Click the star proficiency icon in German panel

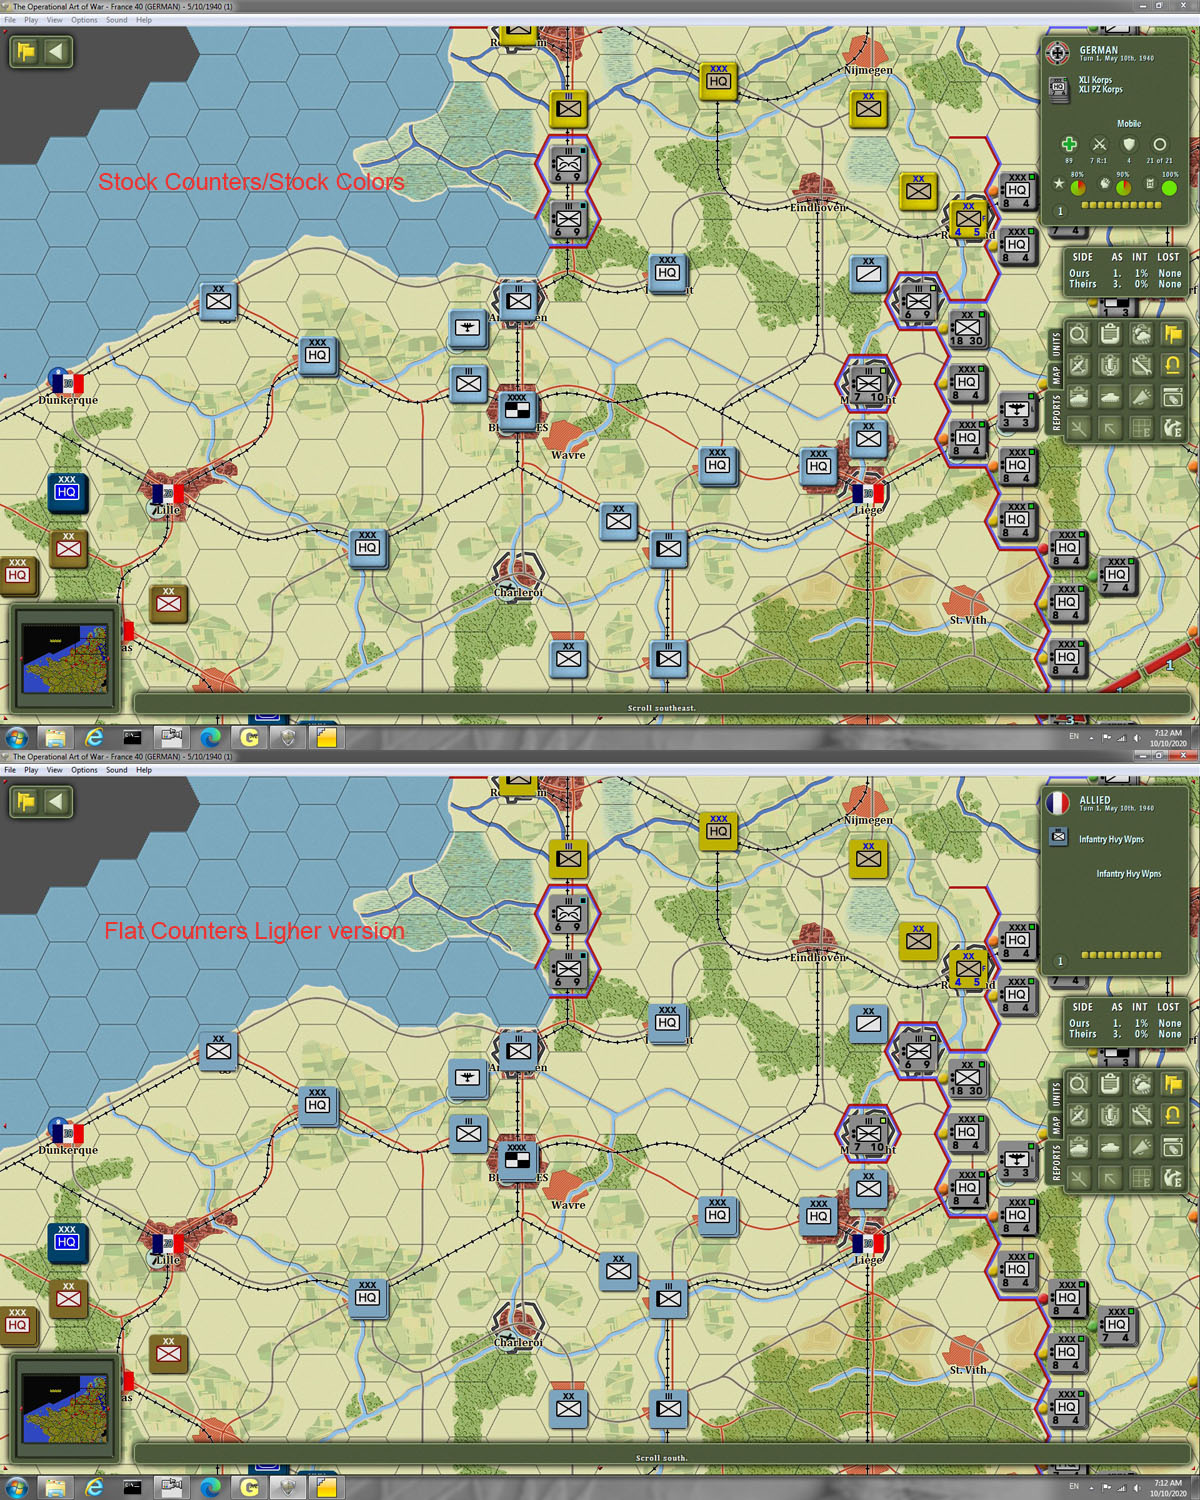tap(1058, 184)
